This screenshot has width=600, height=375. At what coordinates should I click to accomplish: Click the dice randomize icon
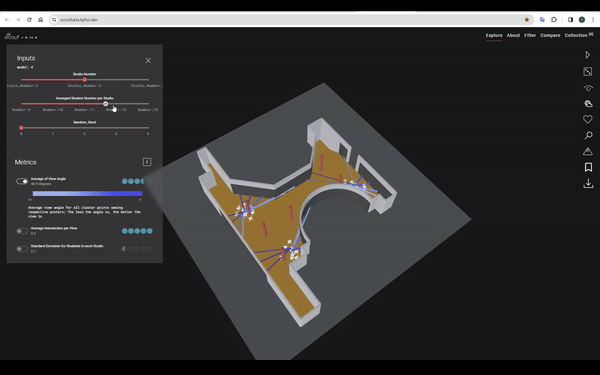[588, 72]
